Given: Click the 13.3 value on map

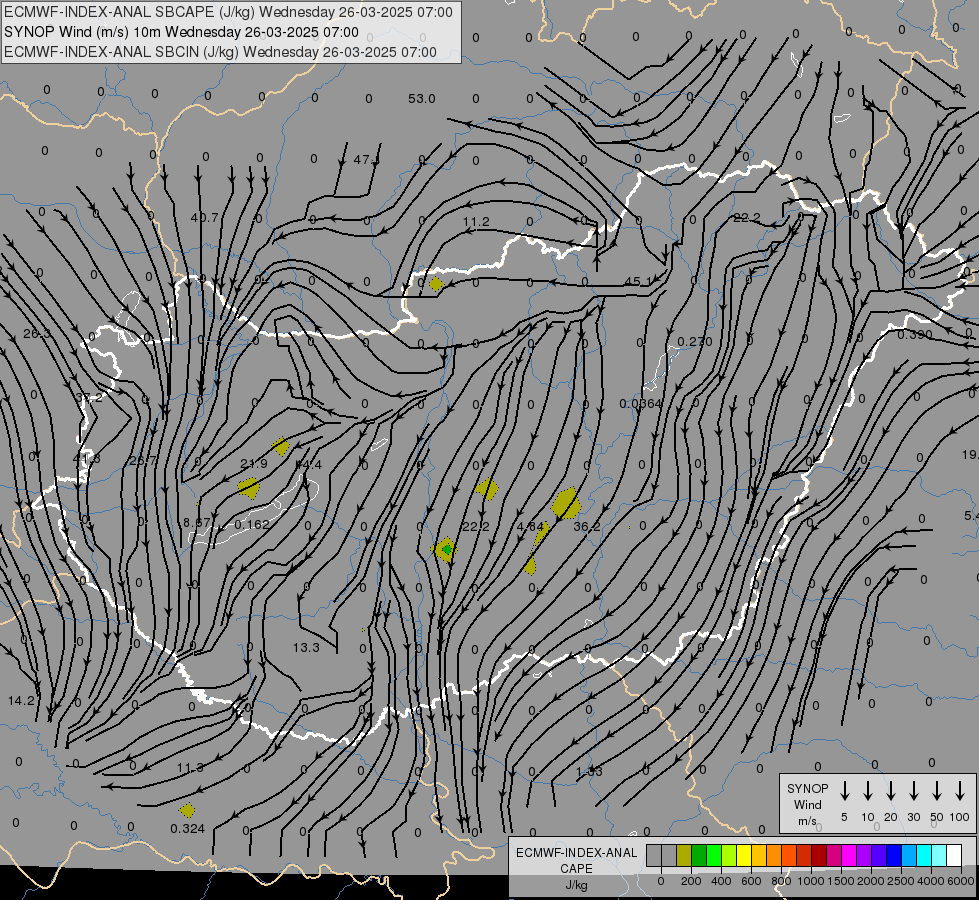Looking at the screenshot, I should point(306,648).
